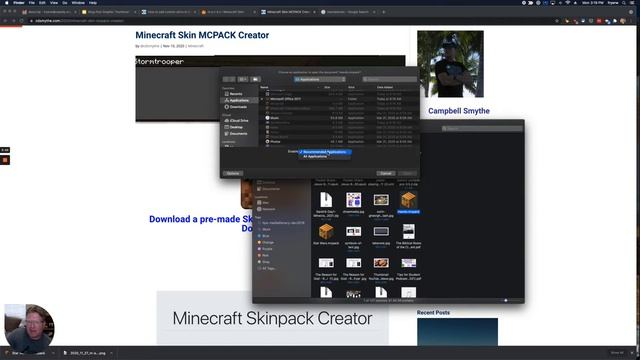Click the Purple tag in Finder sidebar
This screenshot has height=360, width=640.
[x=267, y=249]
